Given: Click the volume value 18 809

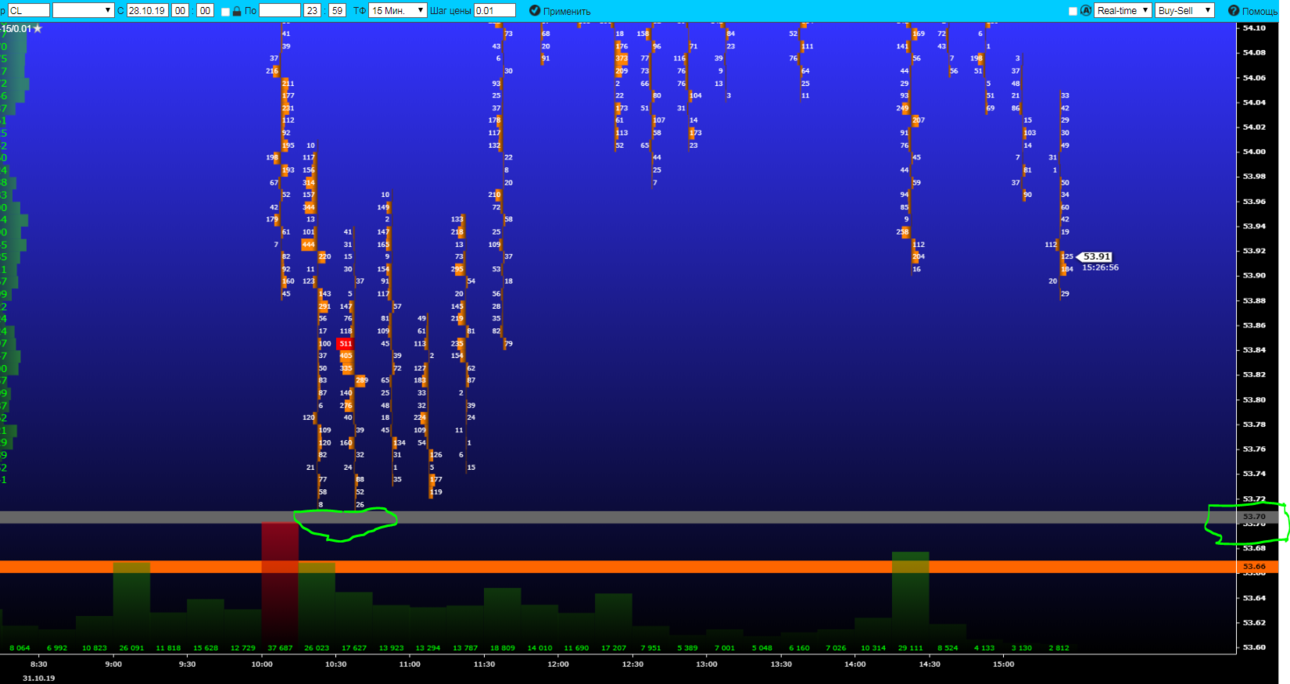Looking at the screenshot, I should (502, 648).
